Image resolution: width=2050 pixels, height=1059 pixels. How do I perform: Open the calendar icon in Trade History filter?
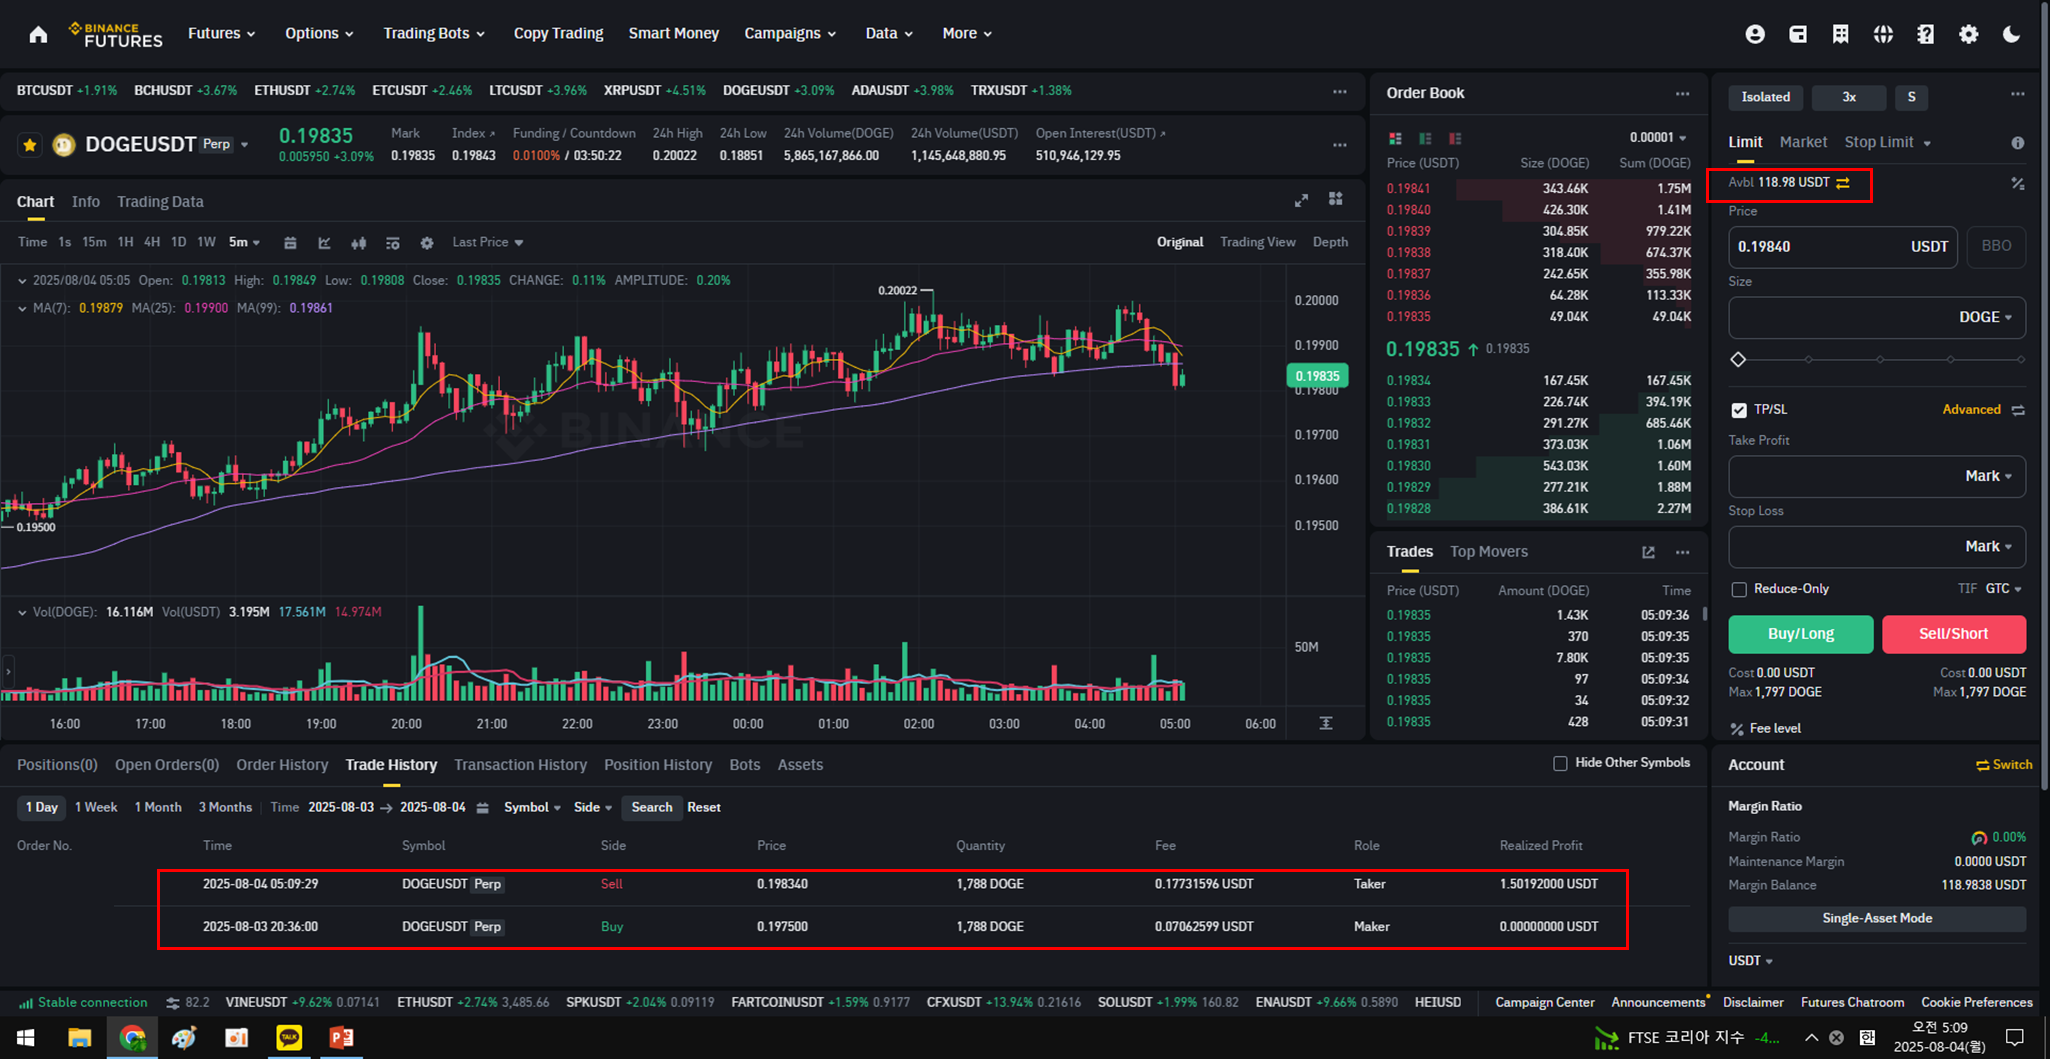click(482, 808)
